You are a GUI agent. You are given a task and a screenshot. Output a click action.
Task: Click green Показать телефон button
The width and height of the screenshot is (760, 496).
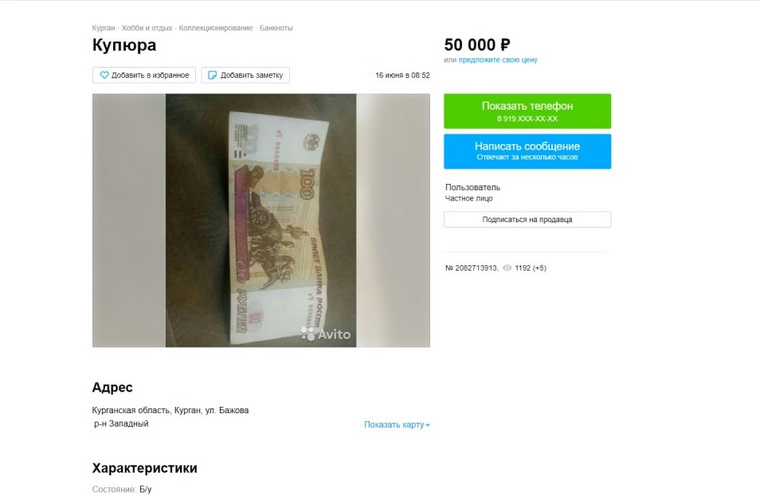click(x=527, y=111)
